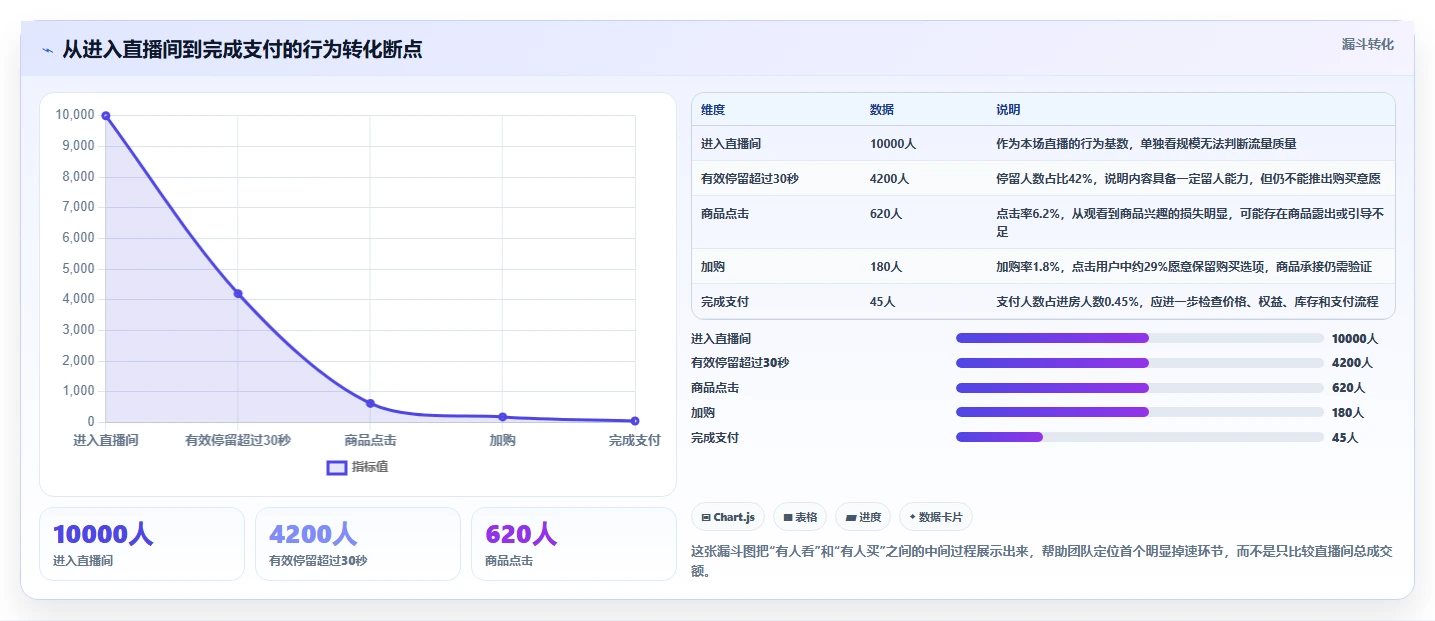Click the 5,000 y-axis label
This screenshot has height=621, width=1435.
[x=78, y=268]
